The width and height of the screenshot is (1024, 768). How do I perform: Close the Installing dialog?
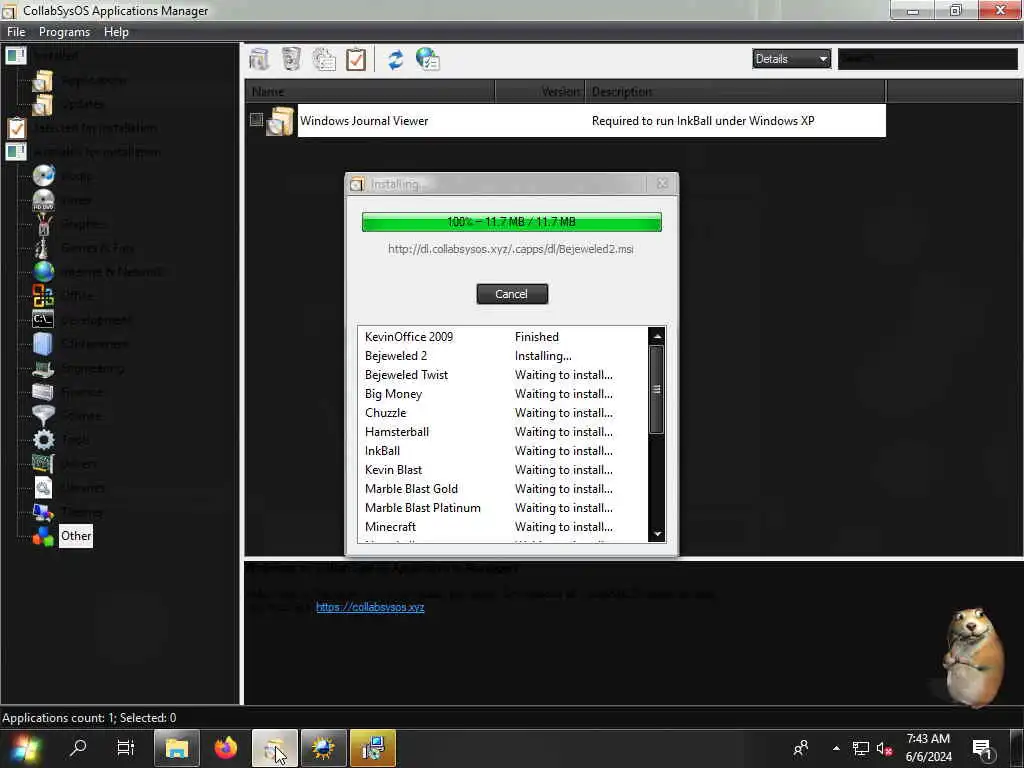pyautogui.click(x=662, y=184)
